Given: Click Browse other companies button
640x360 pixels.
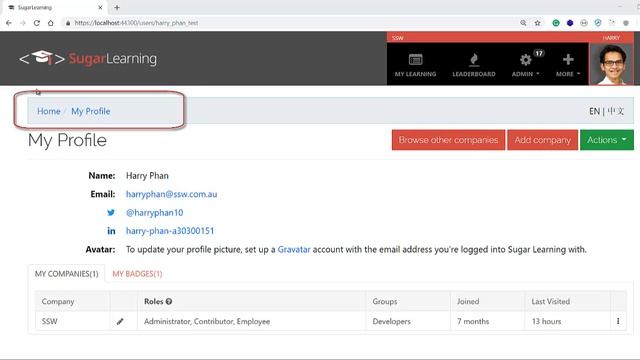Looking at the screenshot, I should pos(448,140).
